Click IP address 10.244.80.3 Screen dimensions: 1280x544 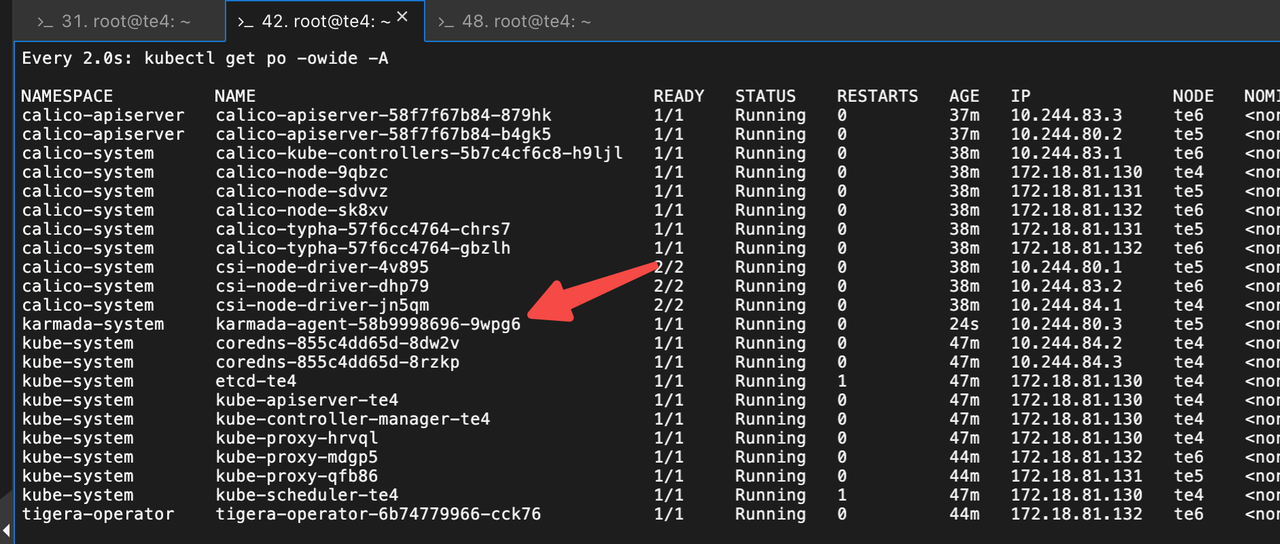tap(1066, 324)
